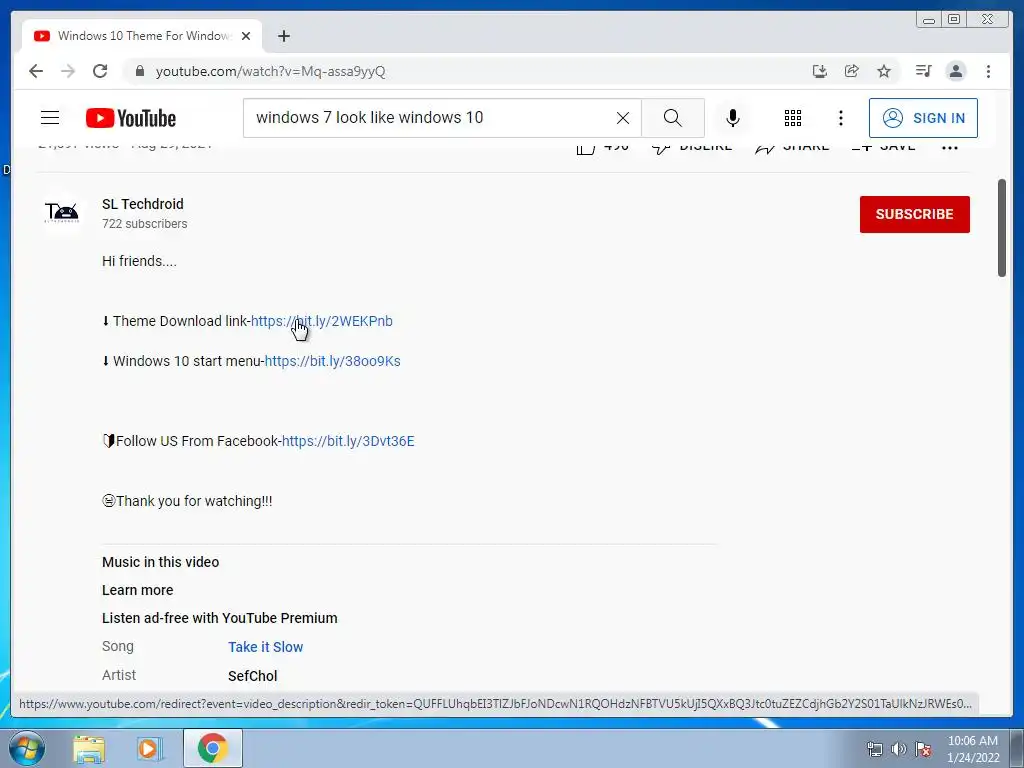
Task: Open a new Chrome tab
Action: 283,36
